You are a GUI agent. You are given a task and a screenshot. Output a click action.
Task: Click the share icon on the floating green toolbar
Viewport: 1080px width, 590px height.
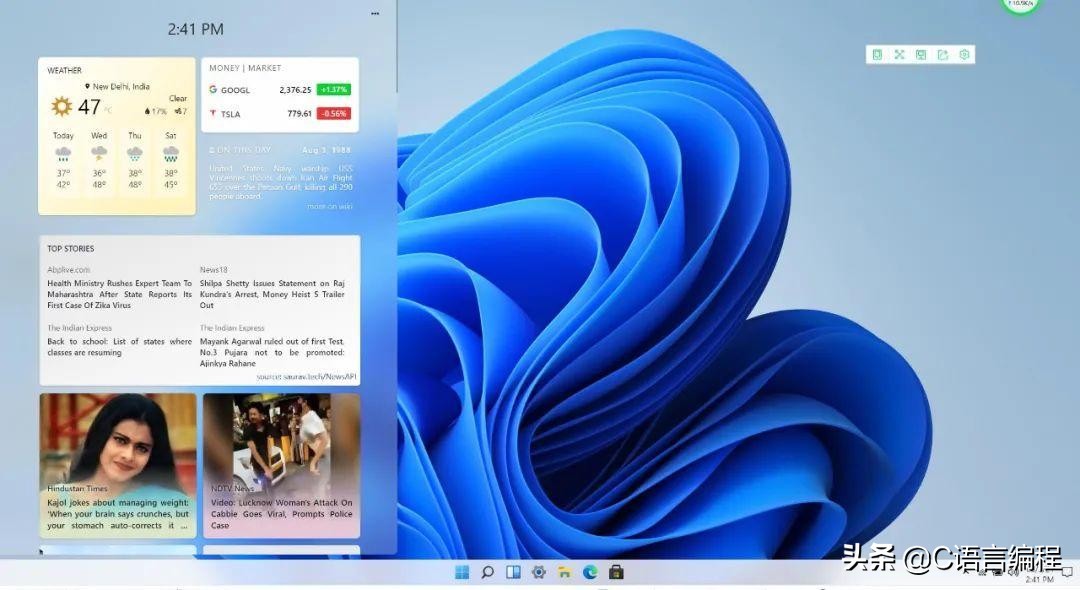[942, 54]
